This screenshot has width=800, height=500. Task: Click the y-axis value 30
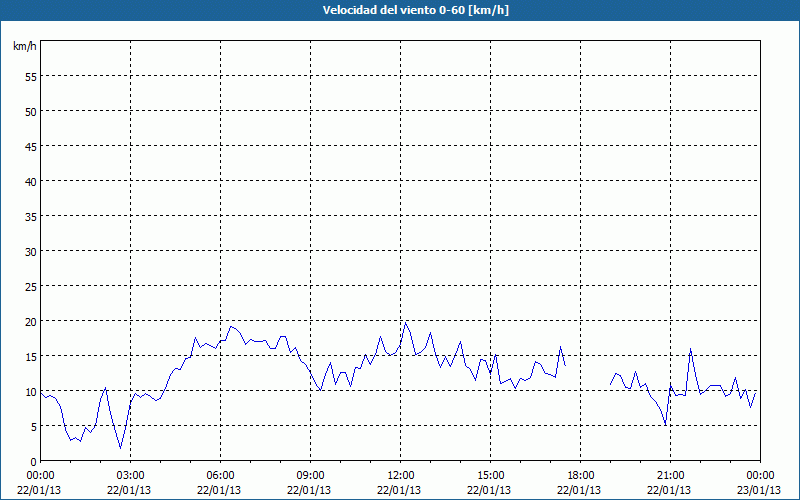point(31,252)
